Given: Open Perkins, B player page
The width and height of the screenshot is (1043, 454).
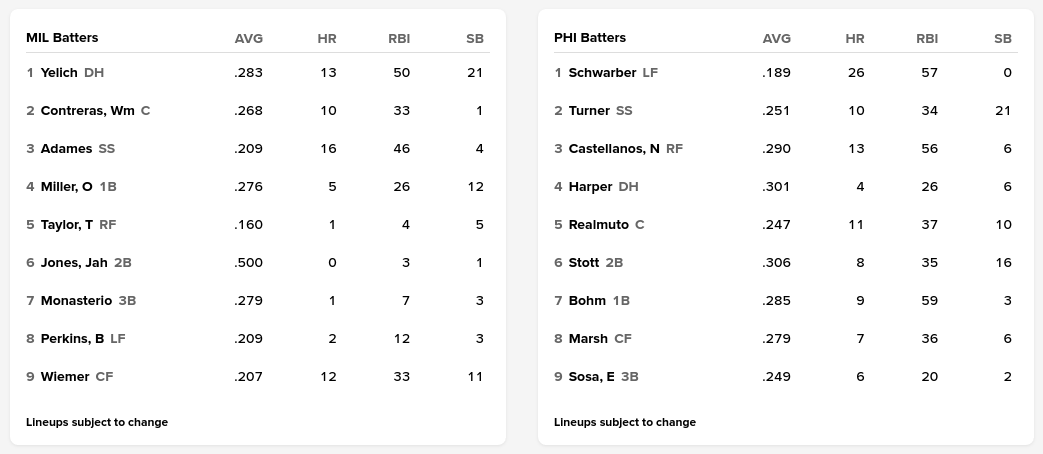Looking at the screenshot, I should point(72,339).
